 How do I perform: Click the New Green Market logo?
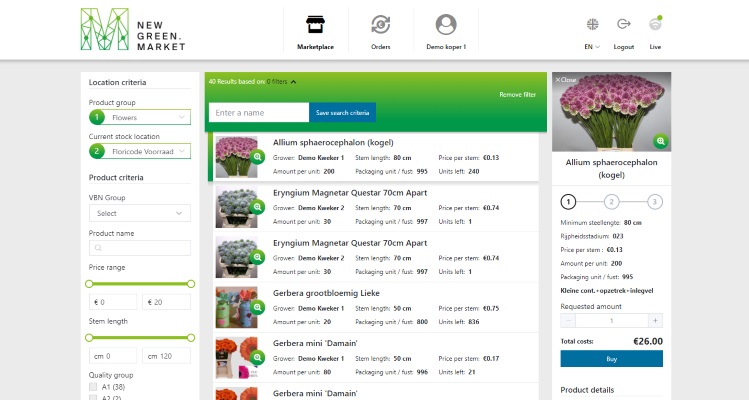pyautogui.click(x=133, y=29)
